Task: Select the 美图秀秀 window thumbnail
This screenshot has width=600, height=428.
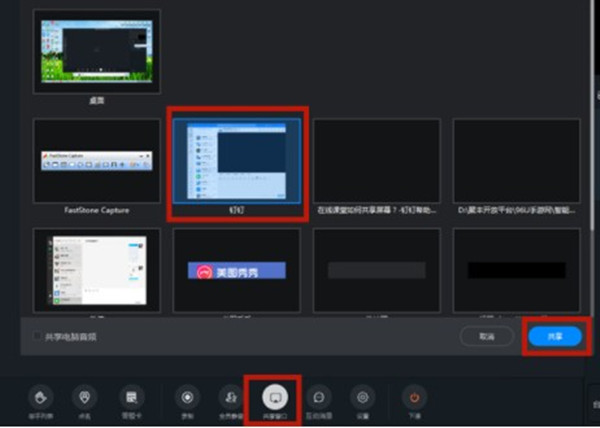Action: [238, 270]
